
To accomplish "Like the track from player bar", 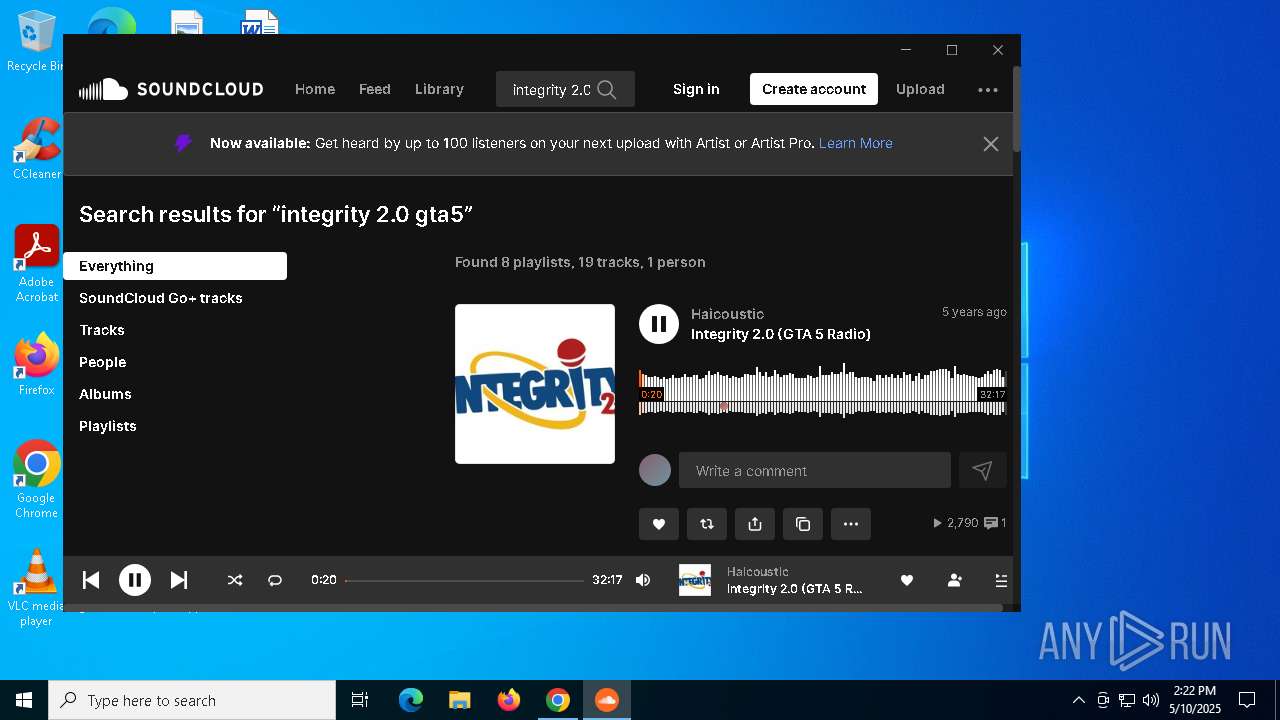I will [907, 580].
